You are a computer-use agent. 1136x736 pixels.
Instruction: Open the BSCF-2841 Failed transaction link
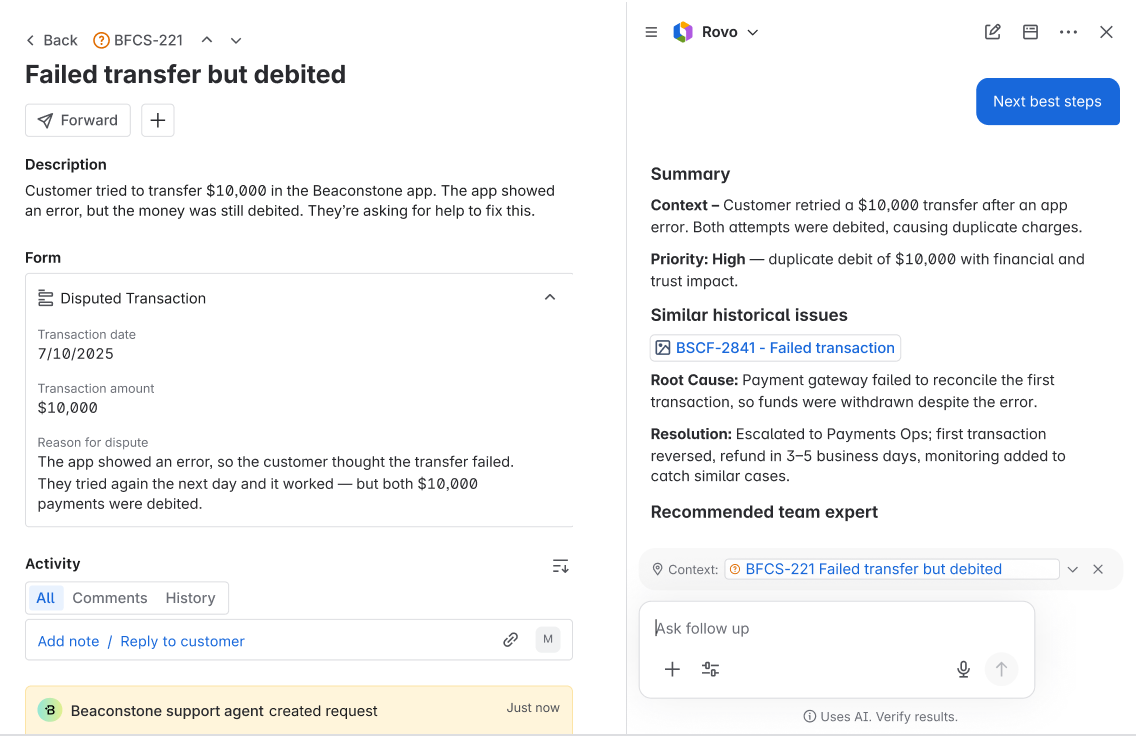[775, 348]
